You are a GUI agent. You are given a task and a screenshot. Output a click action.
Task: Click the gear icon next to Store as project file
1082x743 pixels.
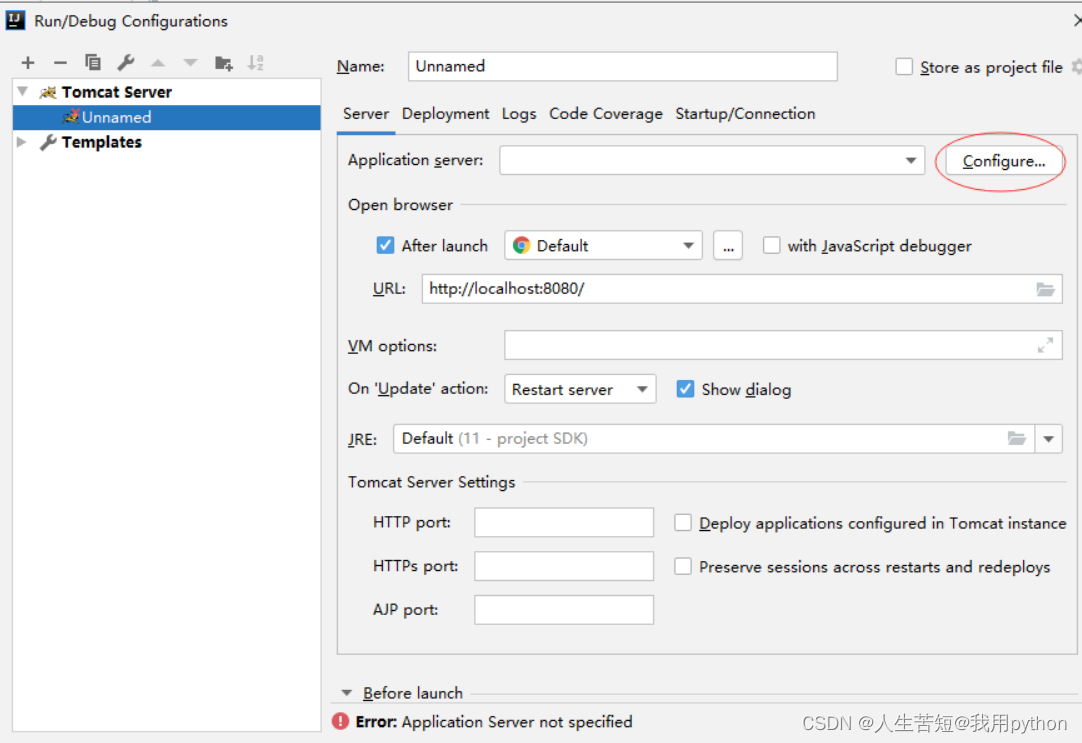(x=1076, y=67)
